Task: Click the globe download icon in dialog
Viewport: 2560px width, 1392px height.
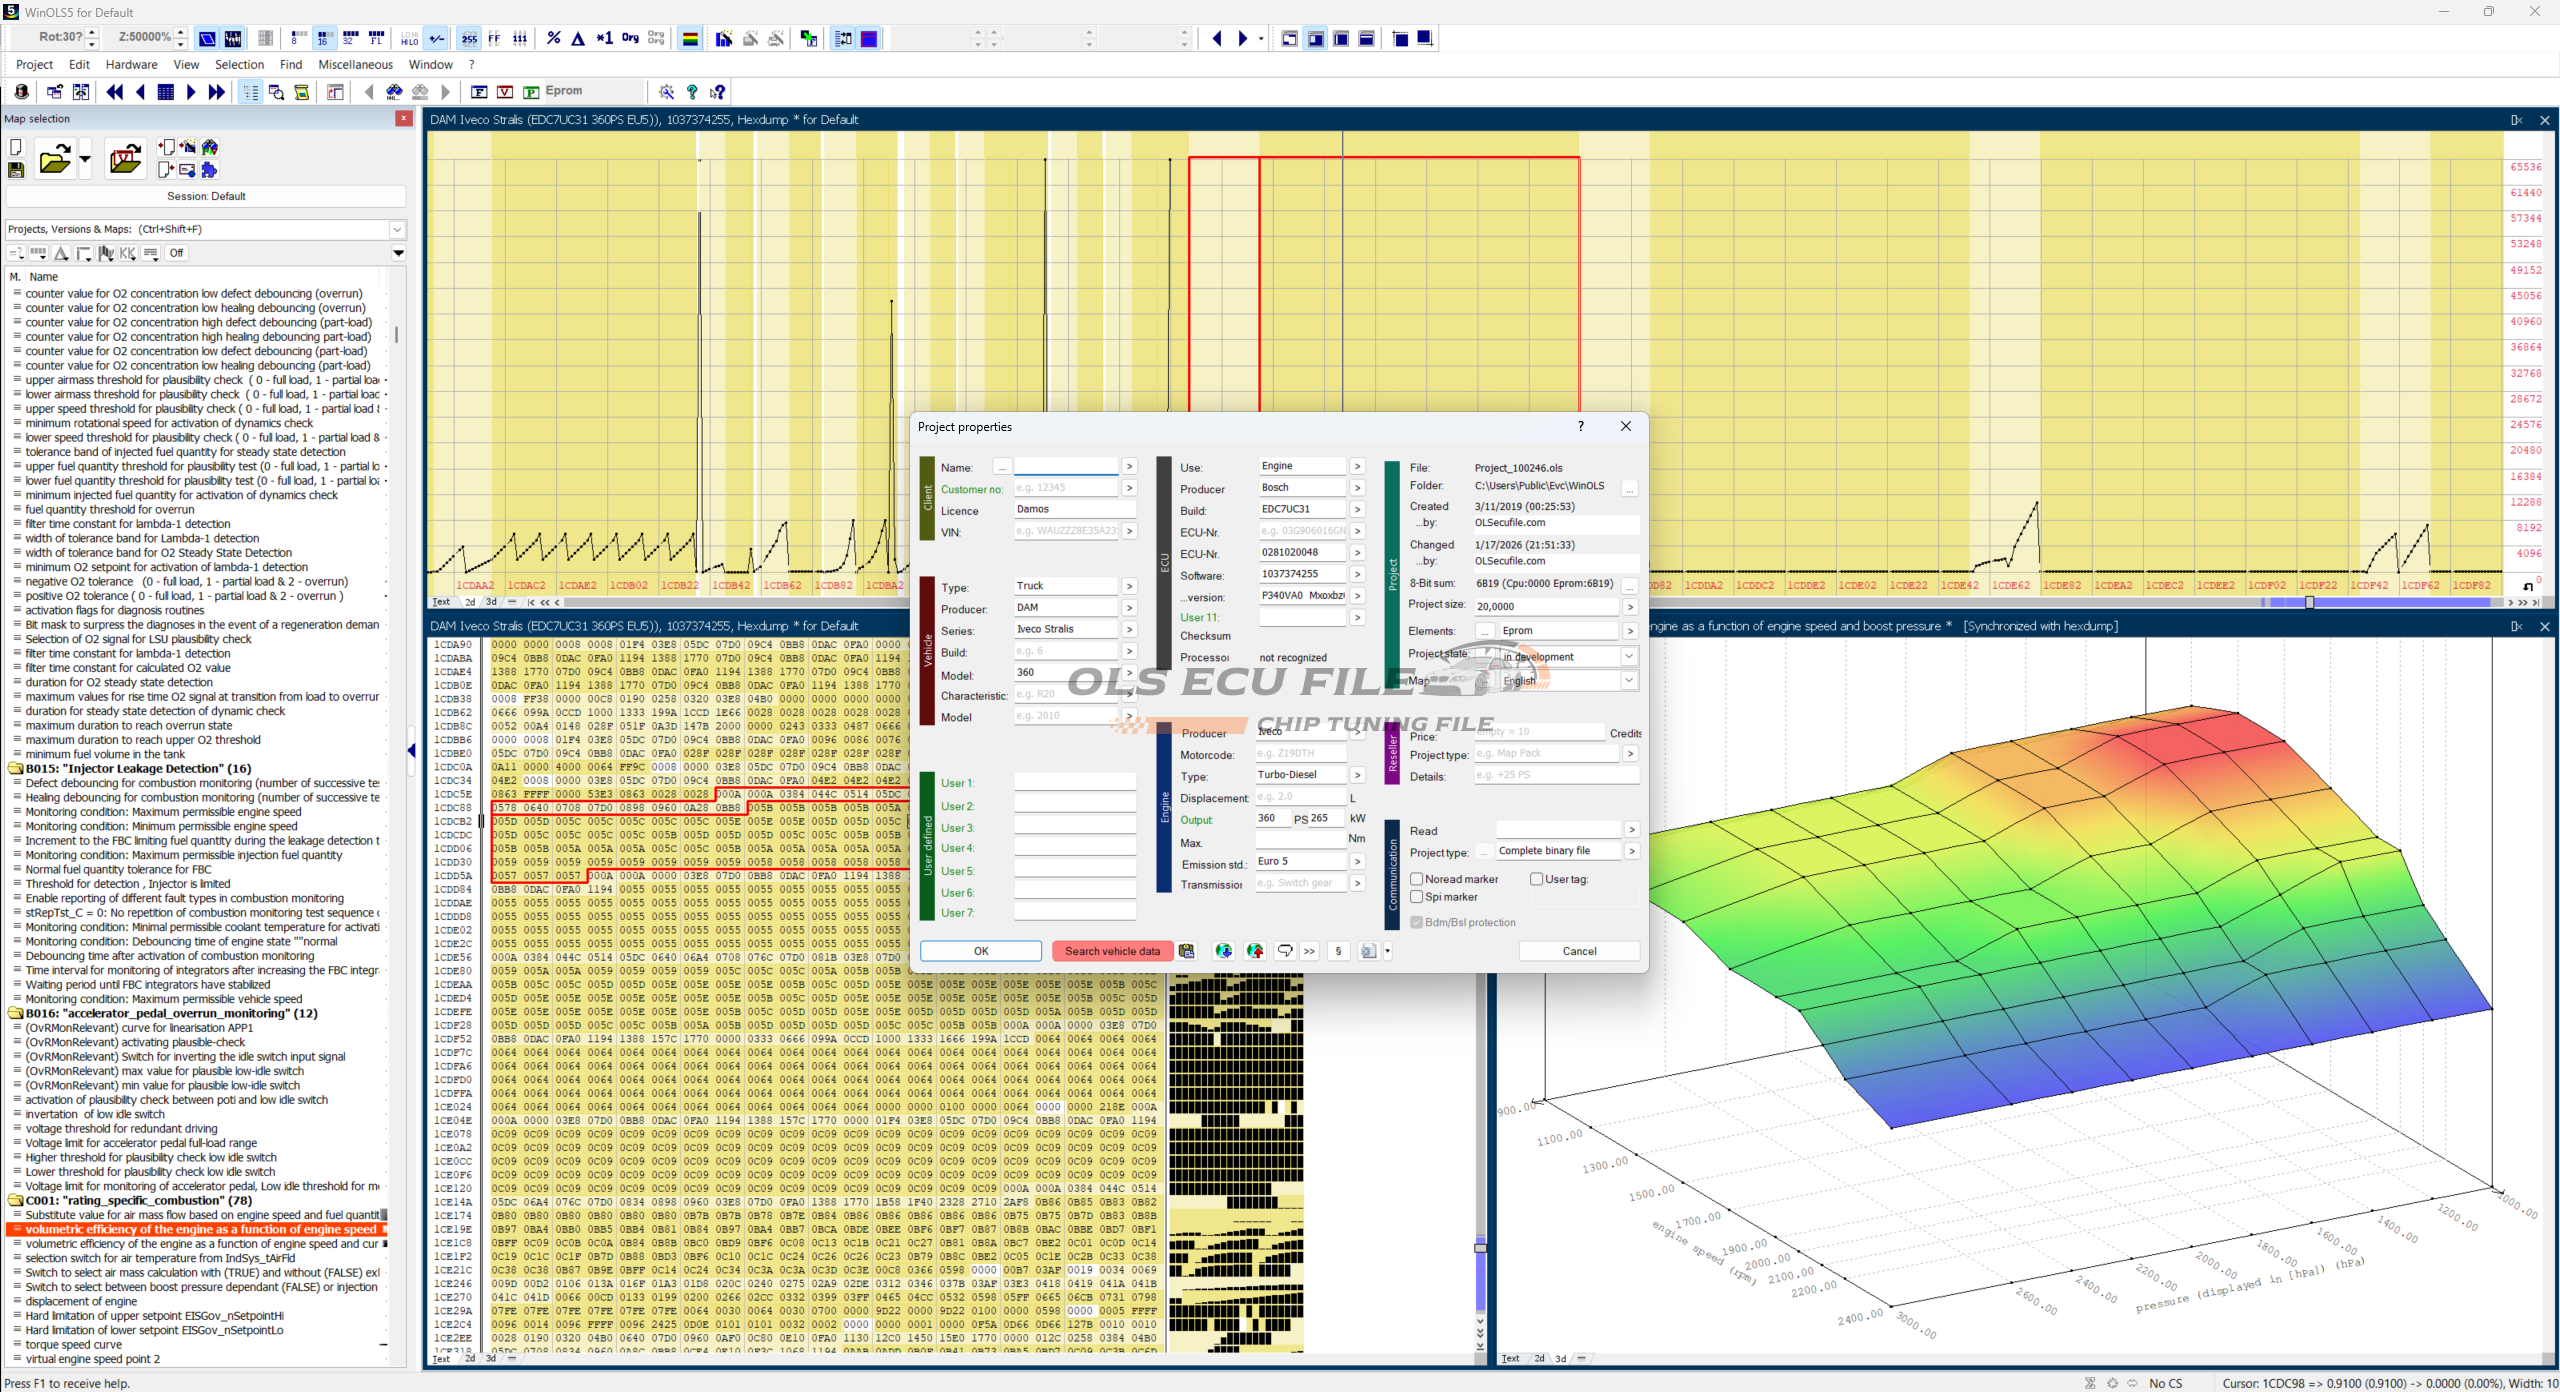Action: click(x=1223, y=951)
